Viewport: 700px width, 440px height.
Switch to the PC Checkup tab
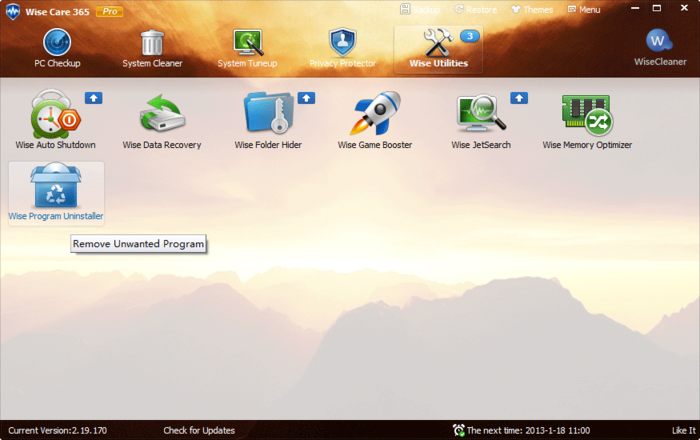(x=57, y=48)
